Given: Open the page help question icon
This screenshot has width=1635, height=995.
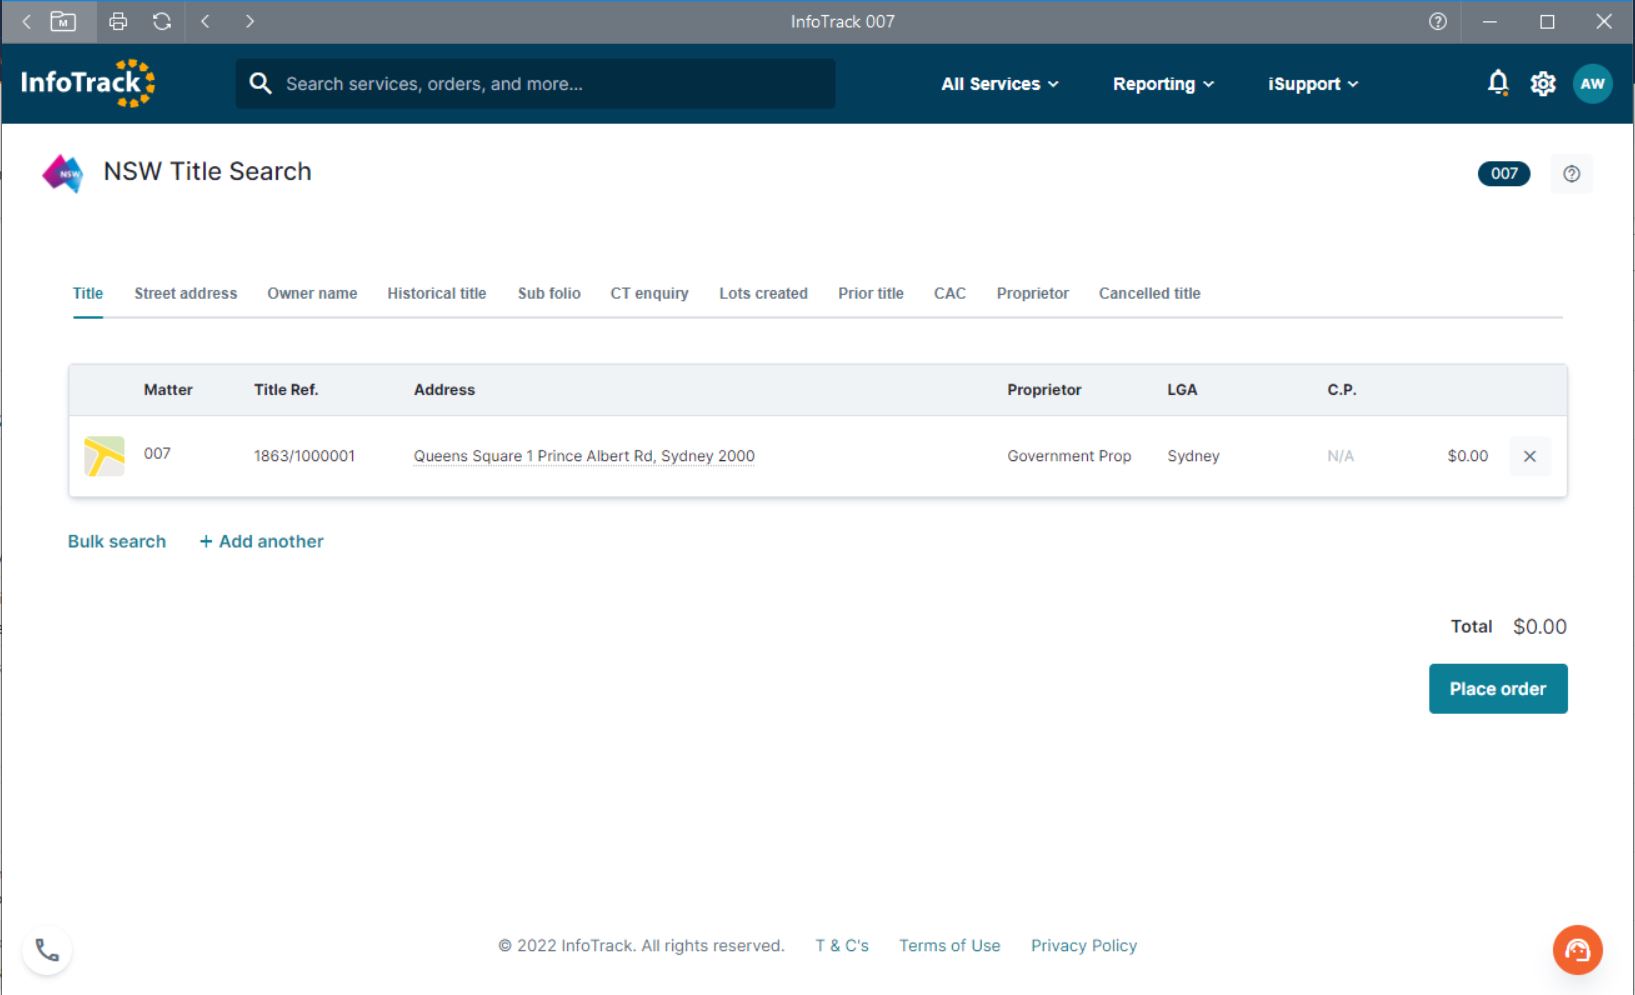Looking at the screenshot, I should 1571,174.
